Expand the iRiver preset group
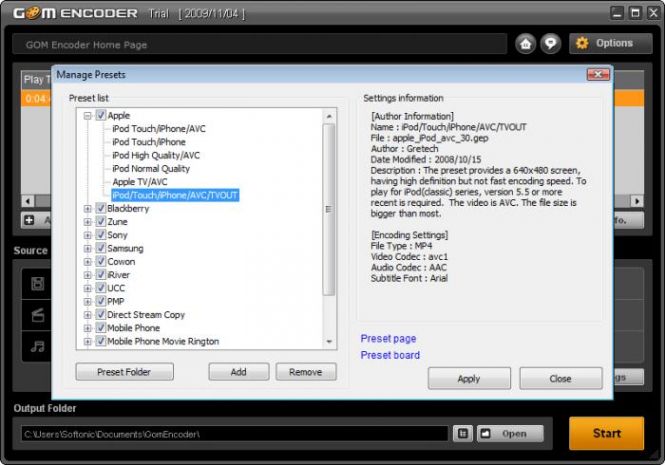Image resolution: width=665 pixels, height=465 pixels. point(88,275)
